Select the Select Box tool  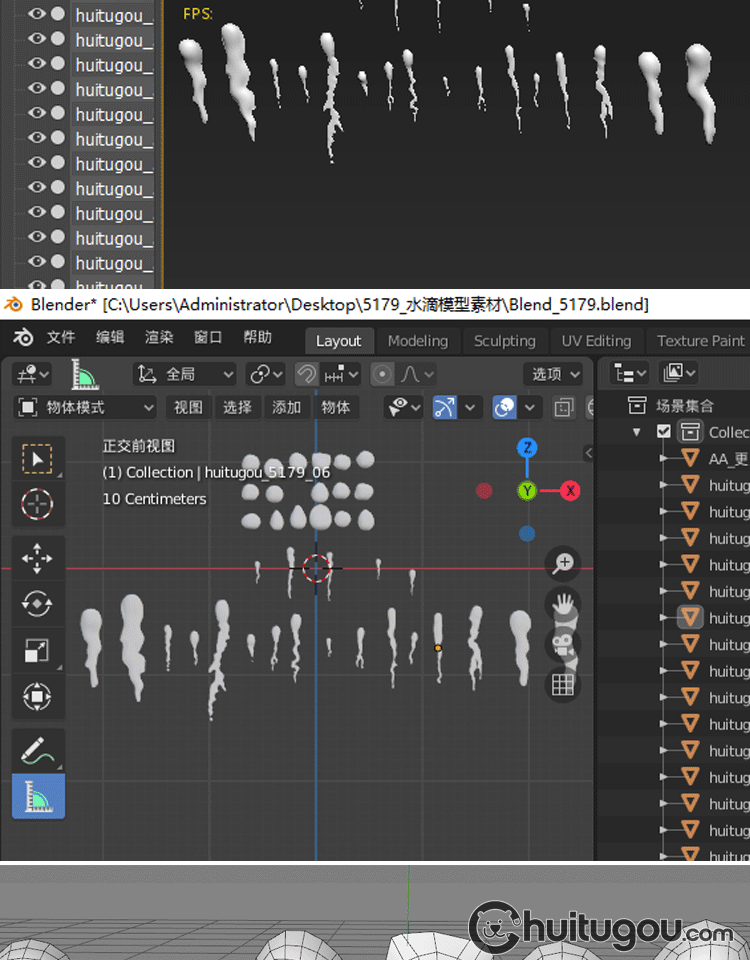pyautogui.click(x=38, y=459)
